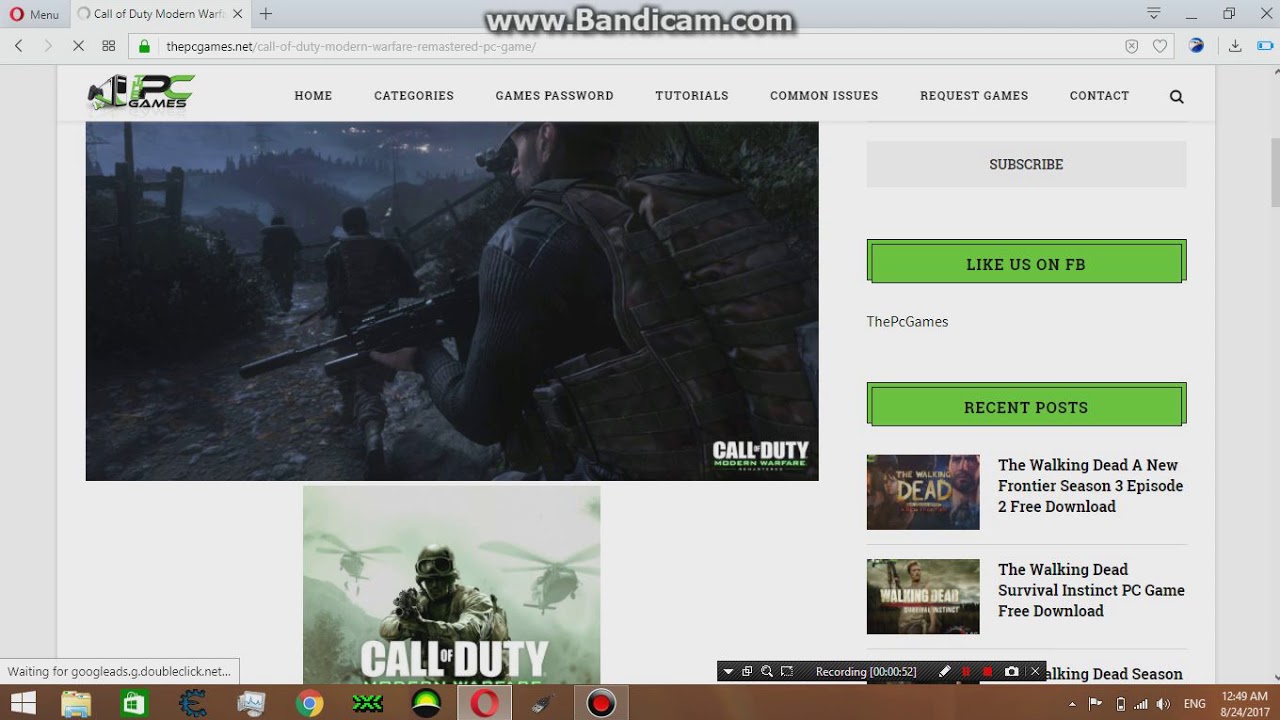This screenshot has height=720, width=1280.
Task: Click the ThePcGames Facebook link
Action: [907, 321]
